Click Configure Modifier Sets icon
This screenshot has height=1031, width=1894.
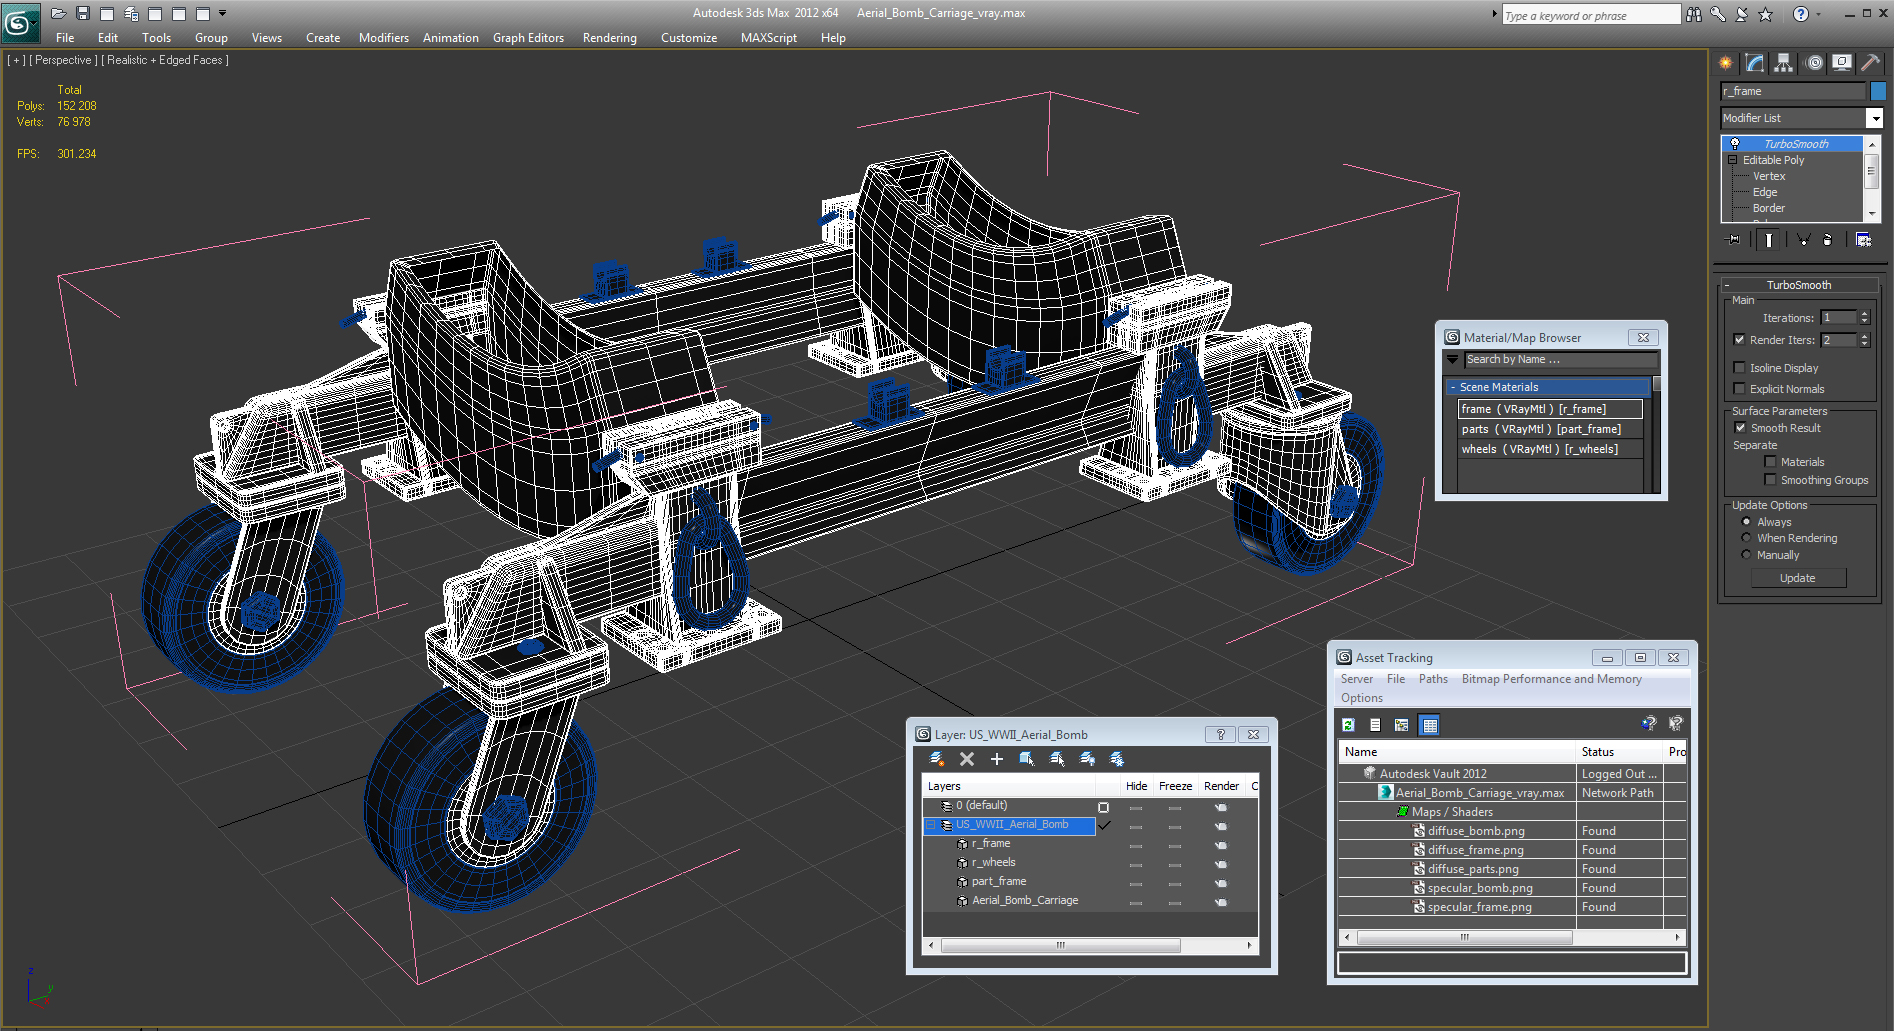[1864, 240]
